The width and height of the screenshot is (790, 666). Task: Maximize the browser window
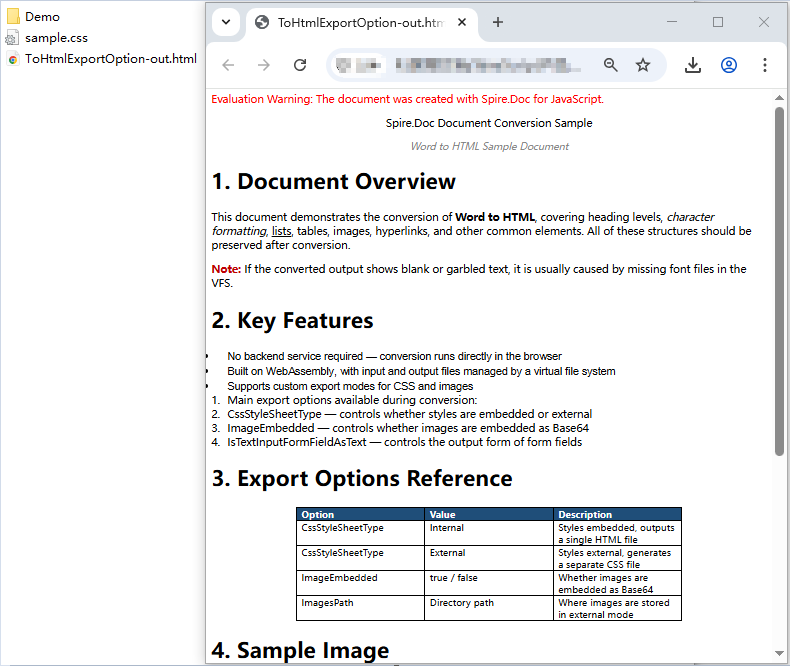pos(718,22)
